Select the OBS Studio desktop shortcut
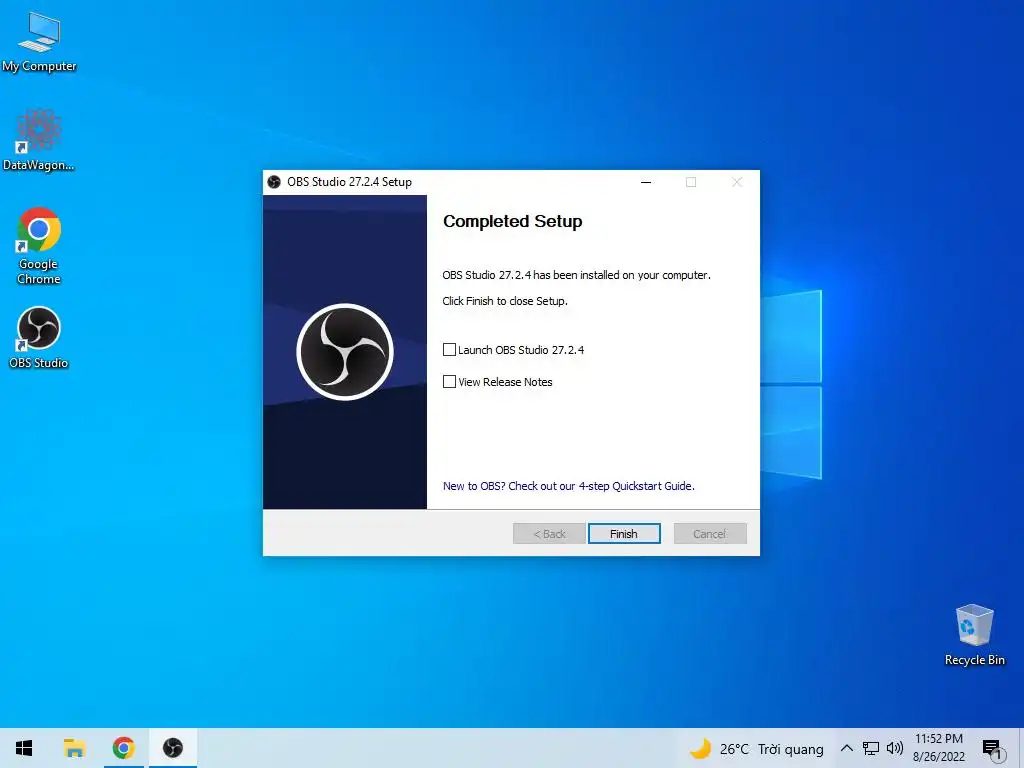Image resolution: width=1024 pixels, height=768 pixels. pyautogui.click(x=39, y=338)
